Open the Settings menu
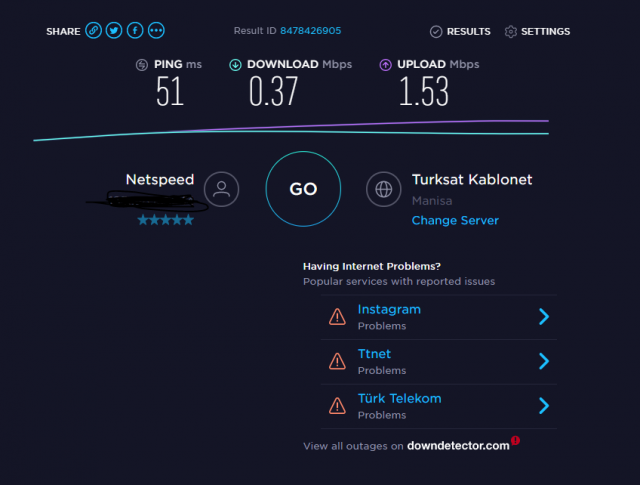640x485 pixels. [537, 31]
